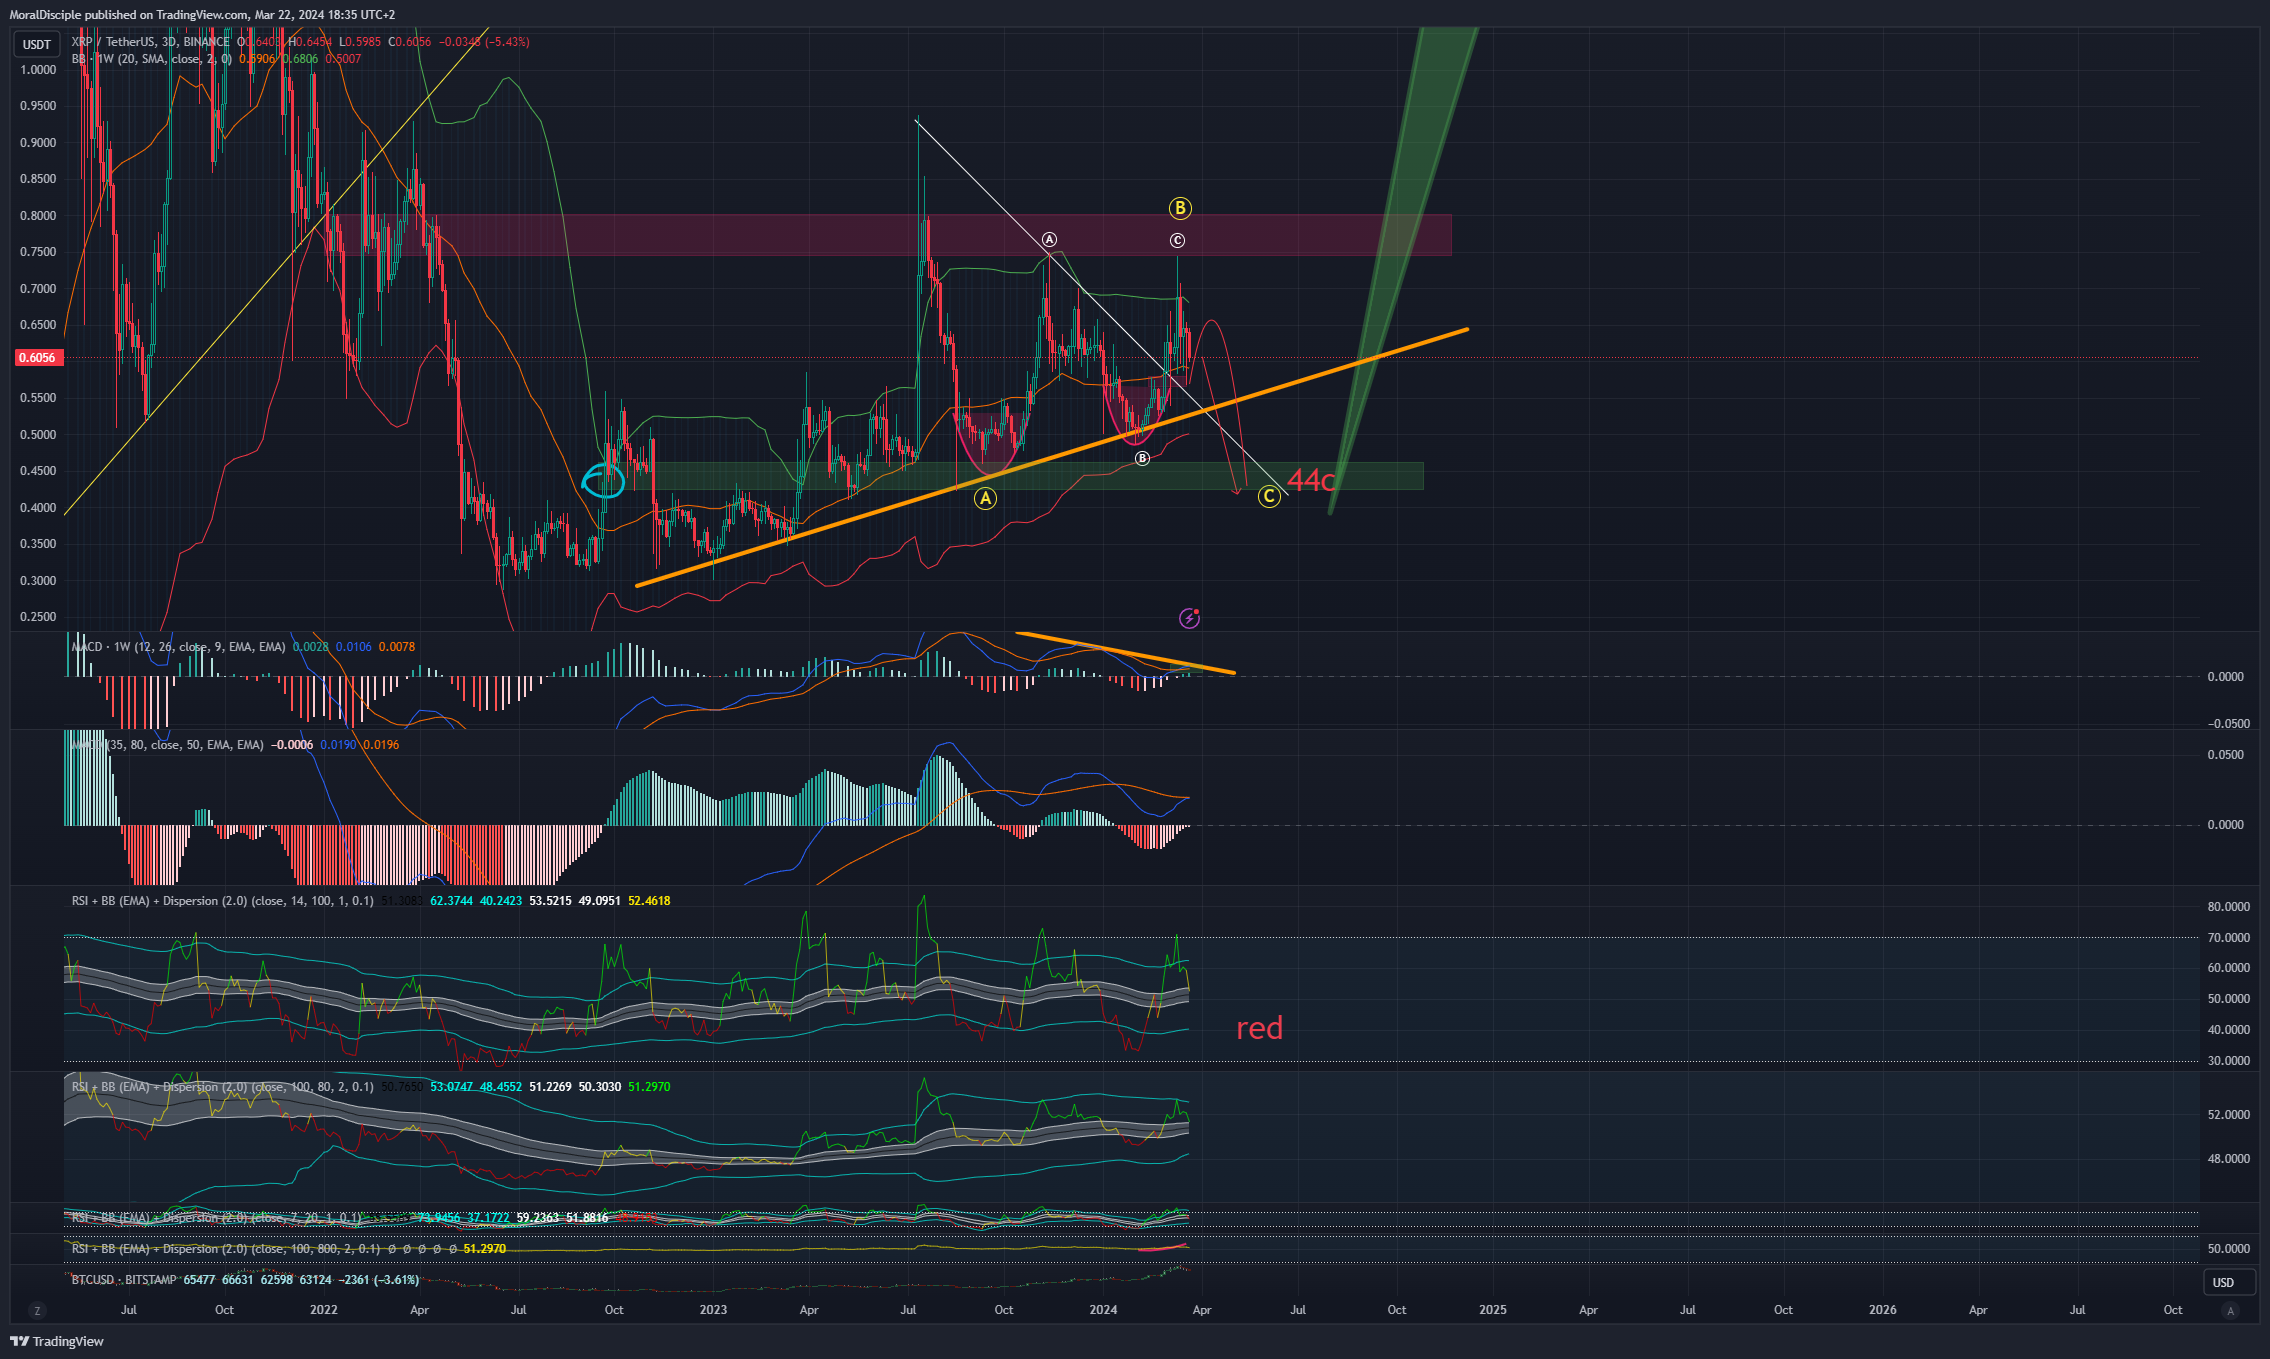This screenshot has width=2270, height=1359.
Task: Open the USD currency selector
Action: point(2229,1282)
